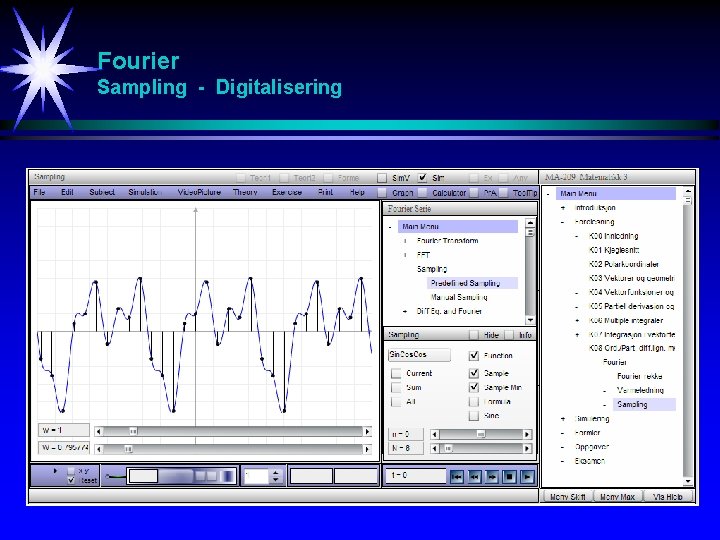The height and width of the screenshot is (540, 720).
Task: Open the VideoPicture menu
Action: [x=199, y=192]
